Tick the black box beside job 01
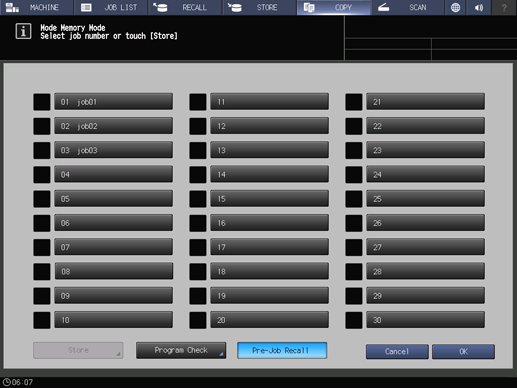Screen dimensions: 517x388 tap(42, 102)
